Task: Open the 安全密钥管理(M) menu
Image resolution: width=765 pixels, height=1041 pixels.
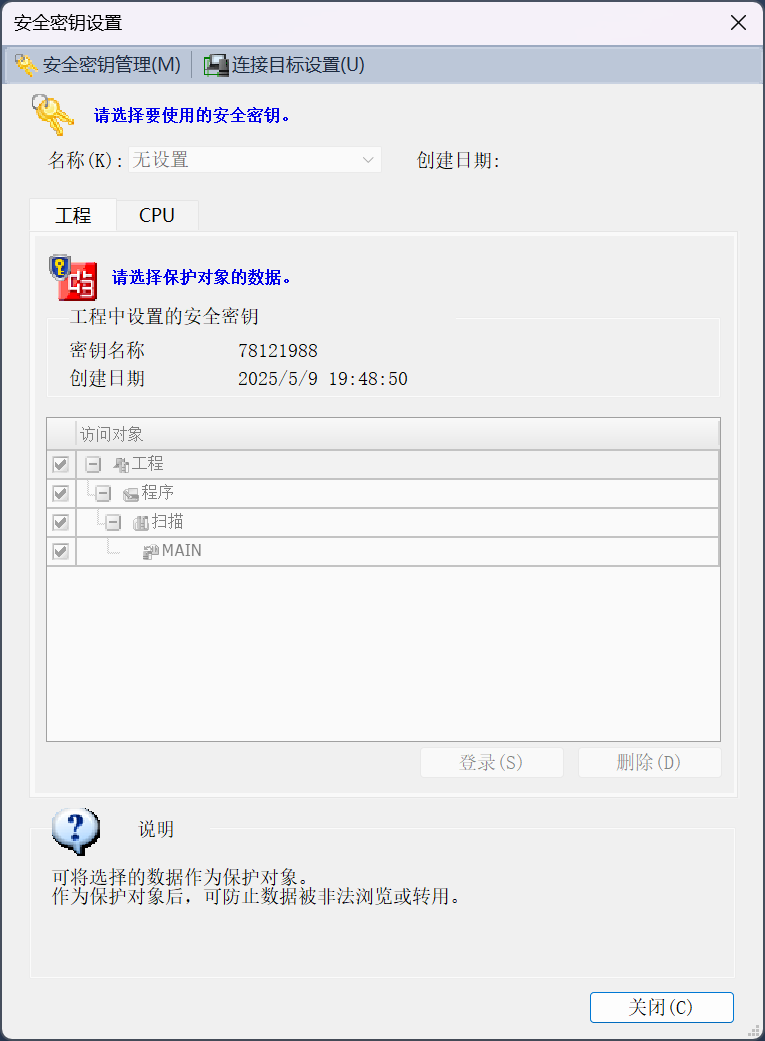Action: [x=98, y=65]
